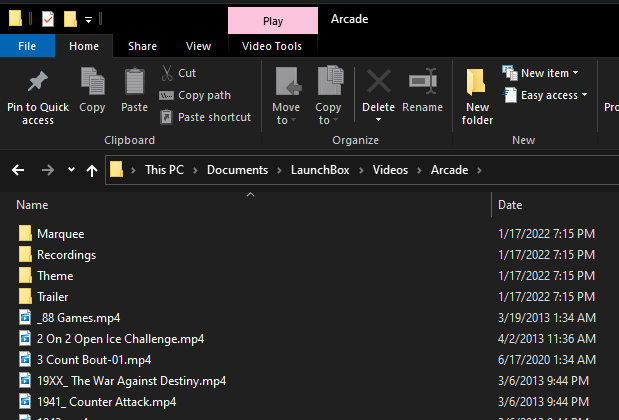
Task: Click Copy path in Clipboard group
Action: 204,95
